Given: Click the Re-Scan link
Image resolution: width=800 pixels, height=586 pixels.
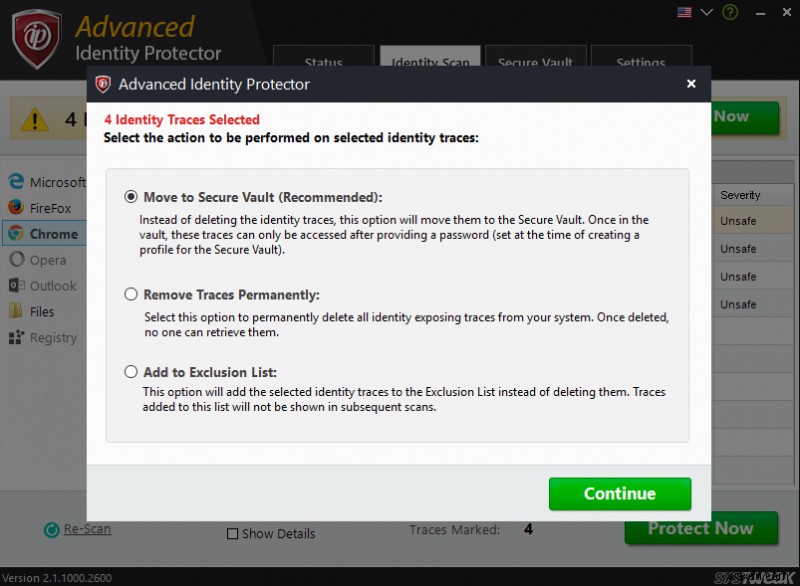Looking at the screenshot, I should pos(87,529).
